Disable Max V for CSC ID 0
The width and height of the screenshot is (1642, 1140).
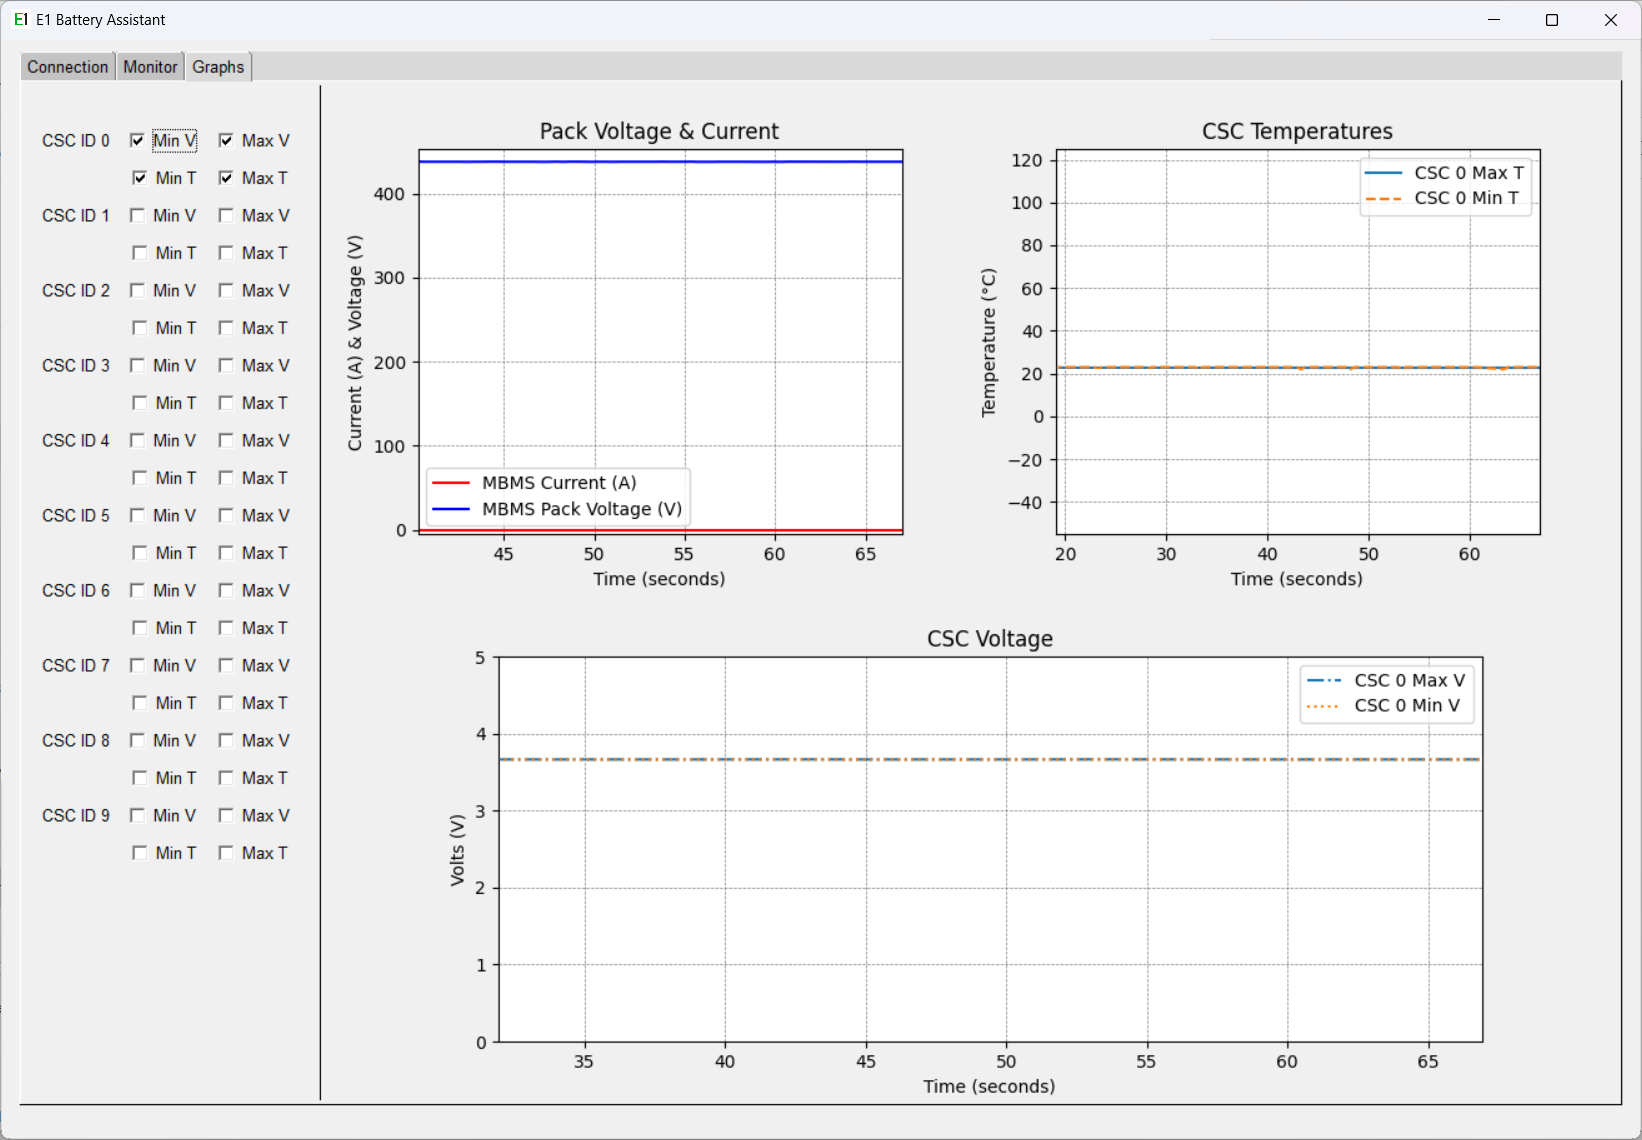point(225,140)
